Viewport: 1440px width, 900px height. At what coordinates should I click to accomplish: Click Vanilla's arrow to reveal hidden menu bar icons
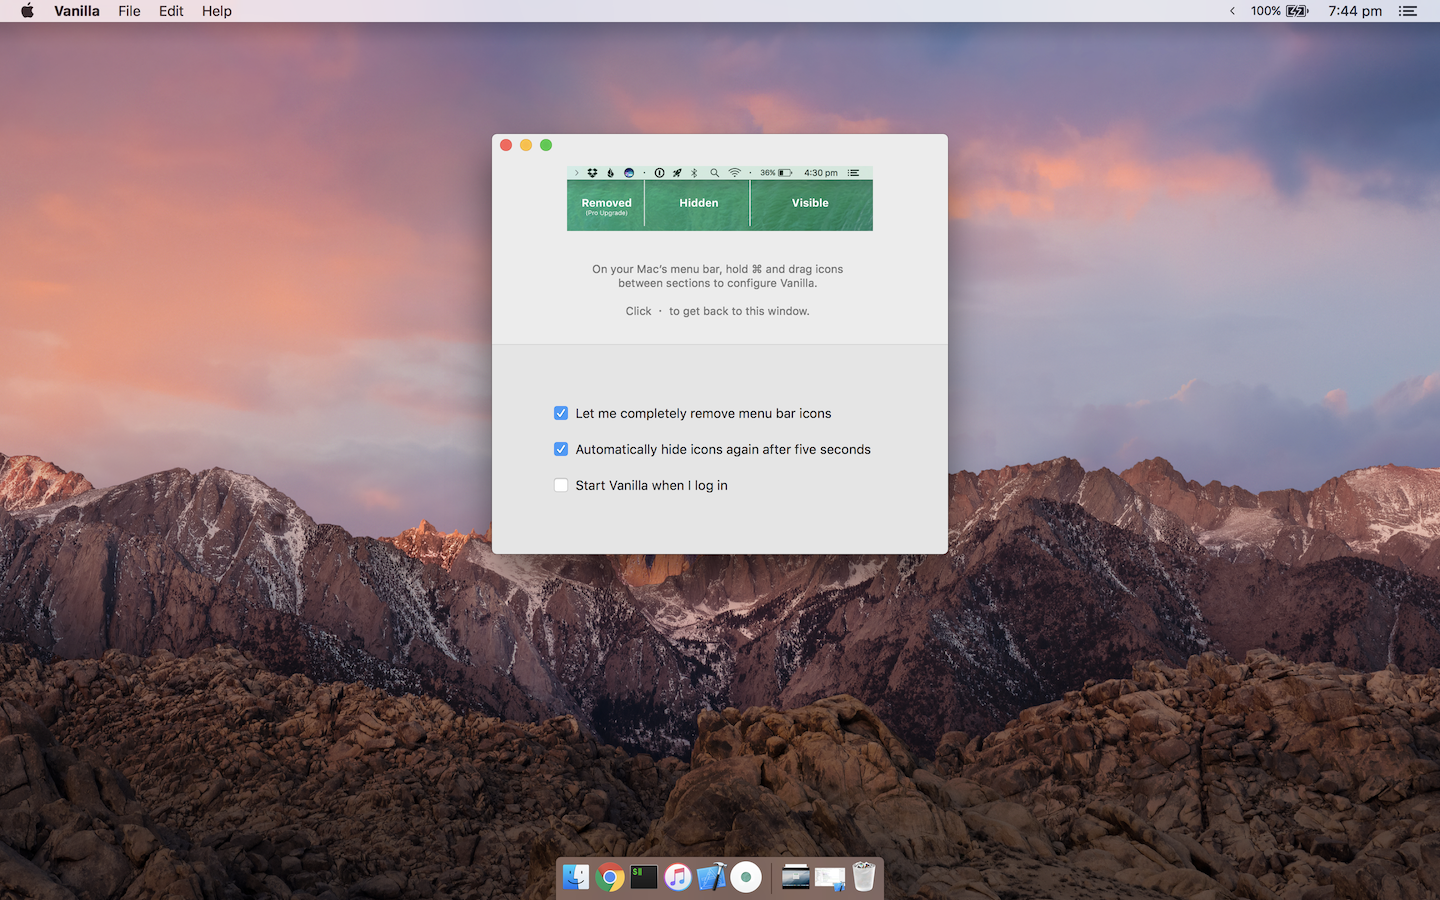pyautogui.click(x=1232, y=11)
